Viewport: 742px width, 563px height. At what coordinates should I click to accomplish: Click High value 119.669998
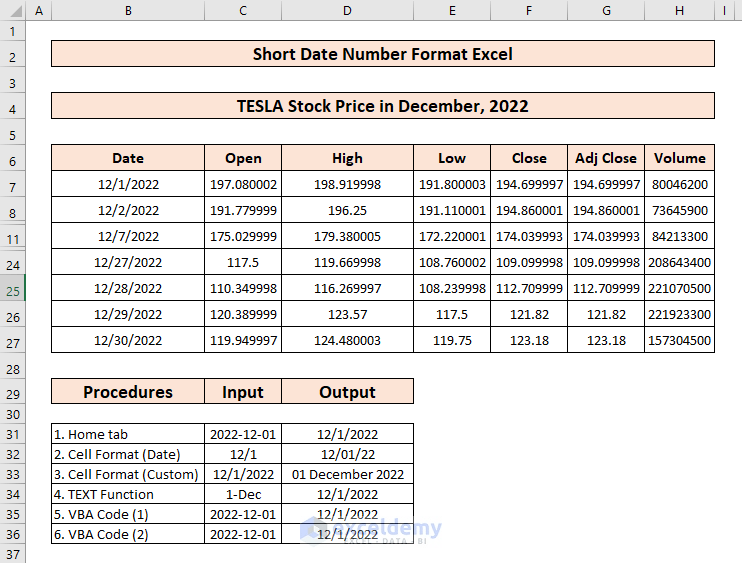coord(347,262)
